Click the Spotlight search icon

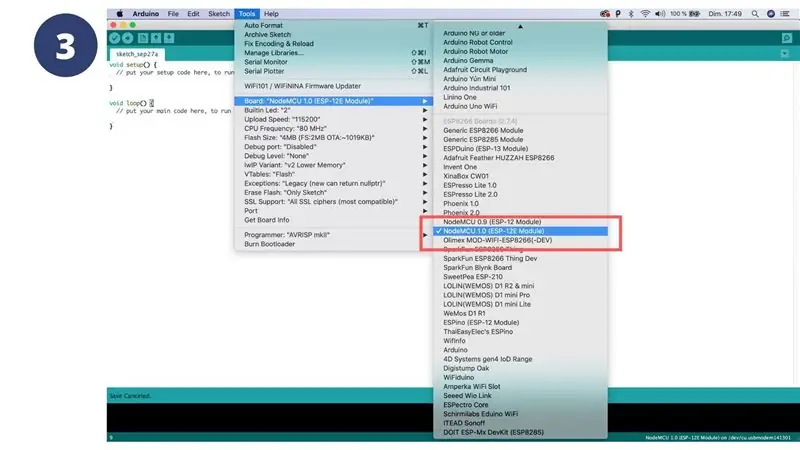755,14
